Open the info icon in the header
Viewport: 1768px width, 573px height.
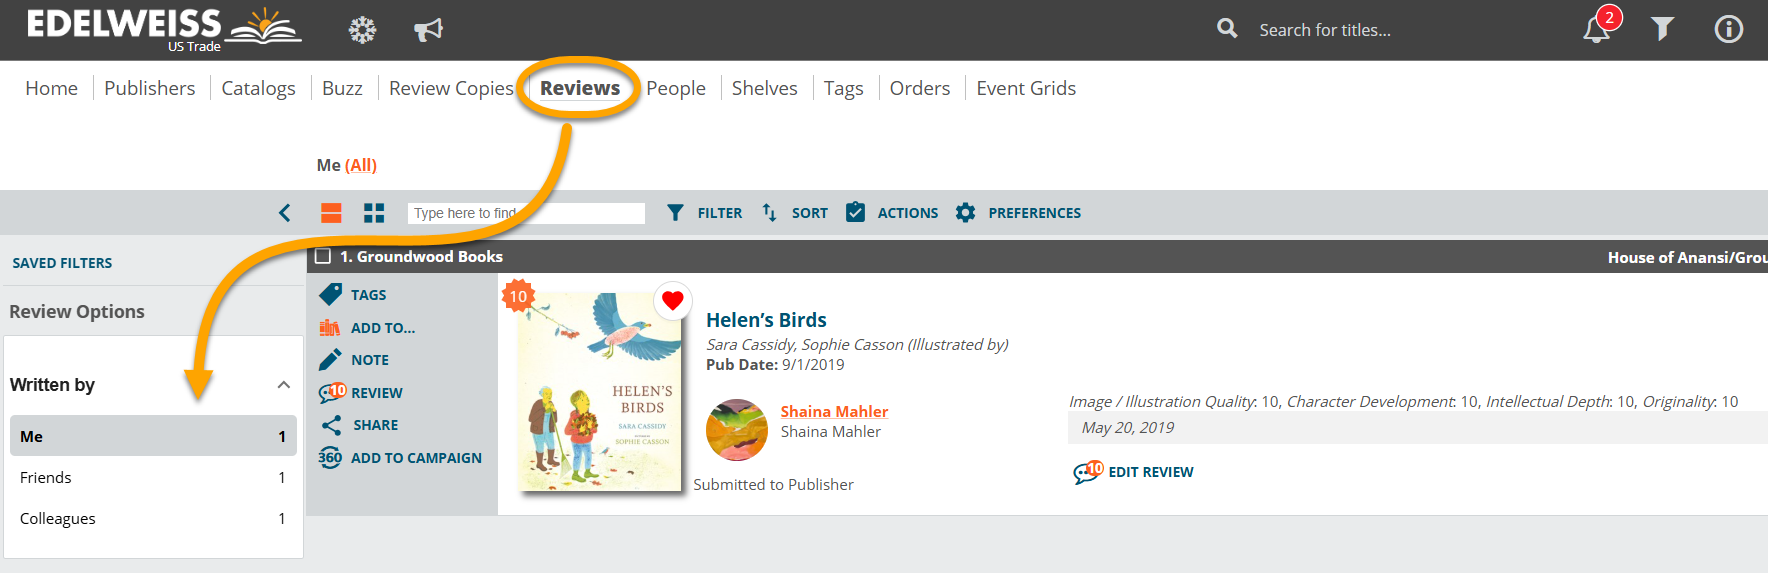[1728, 30]
